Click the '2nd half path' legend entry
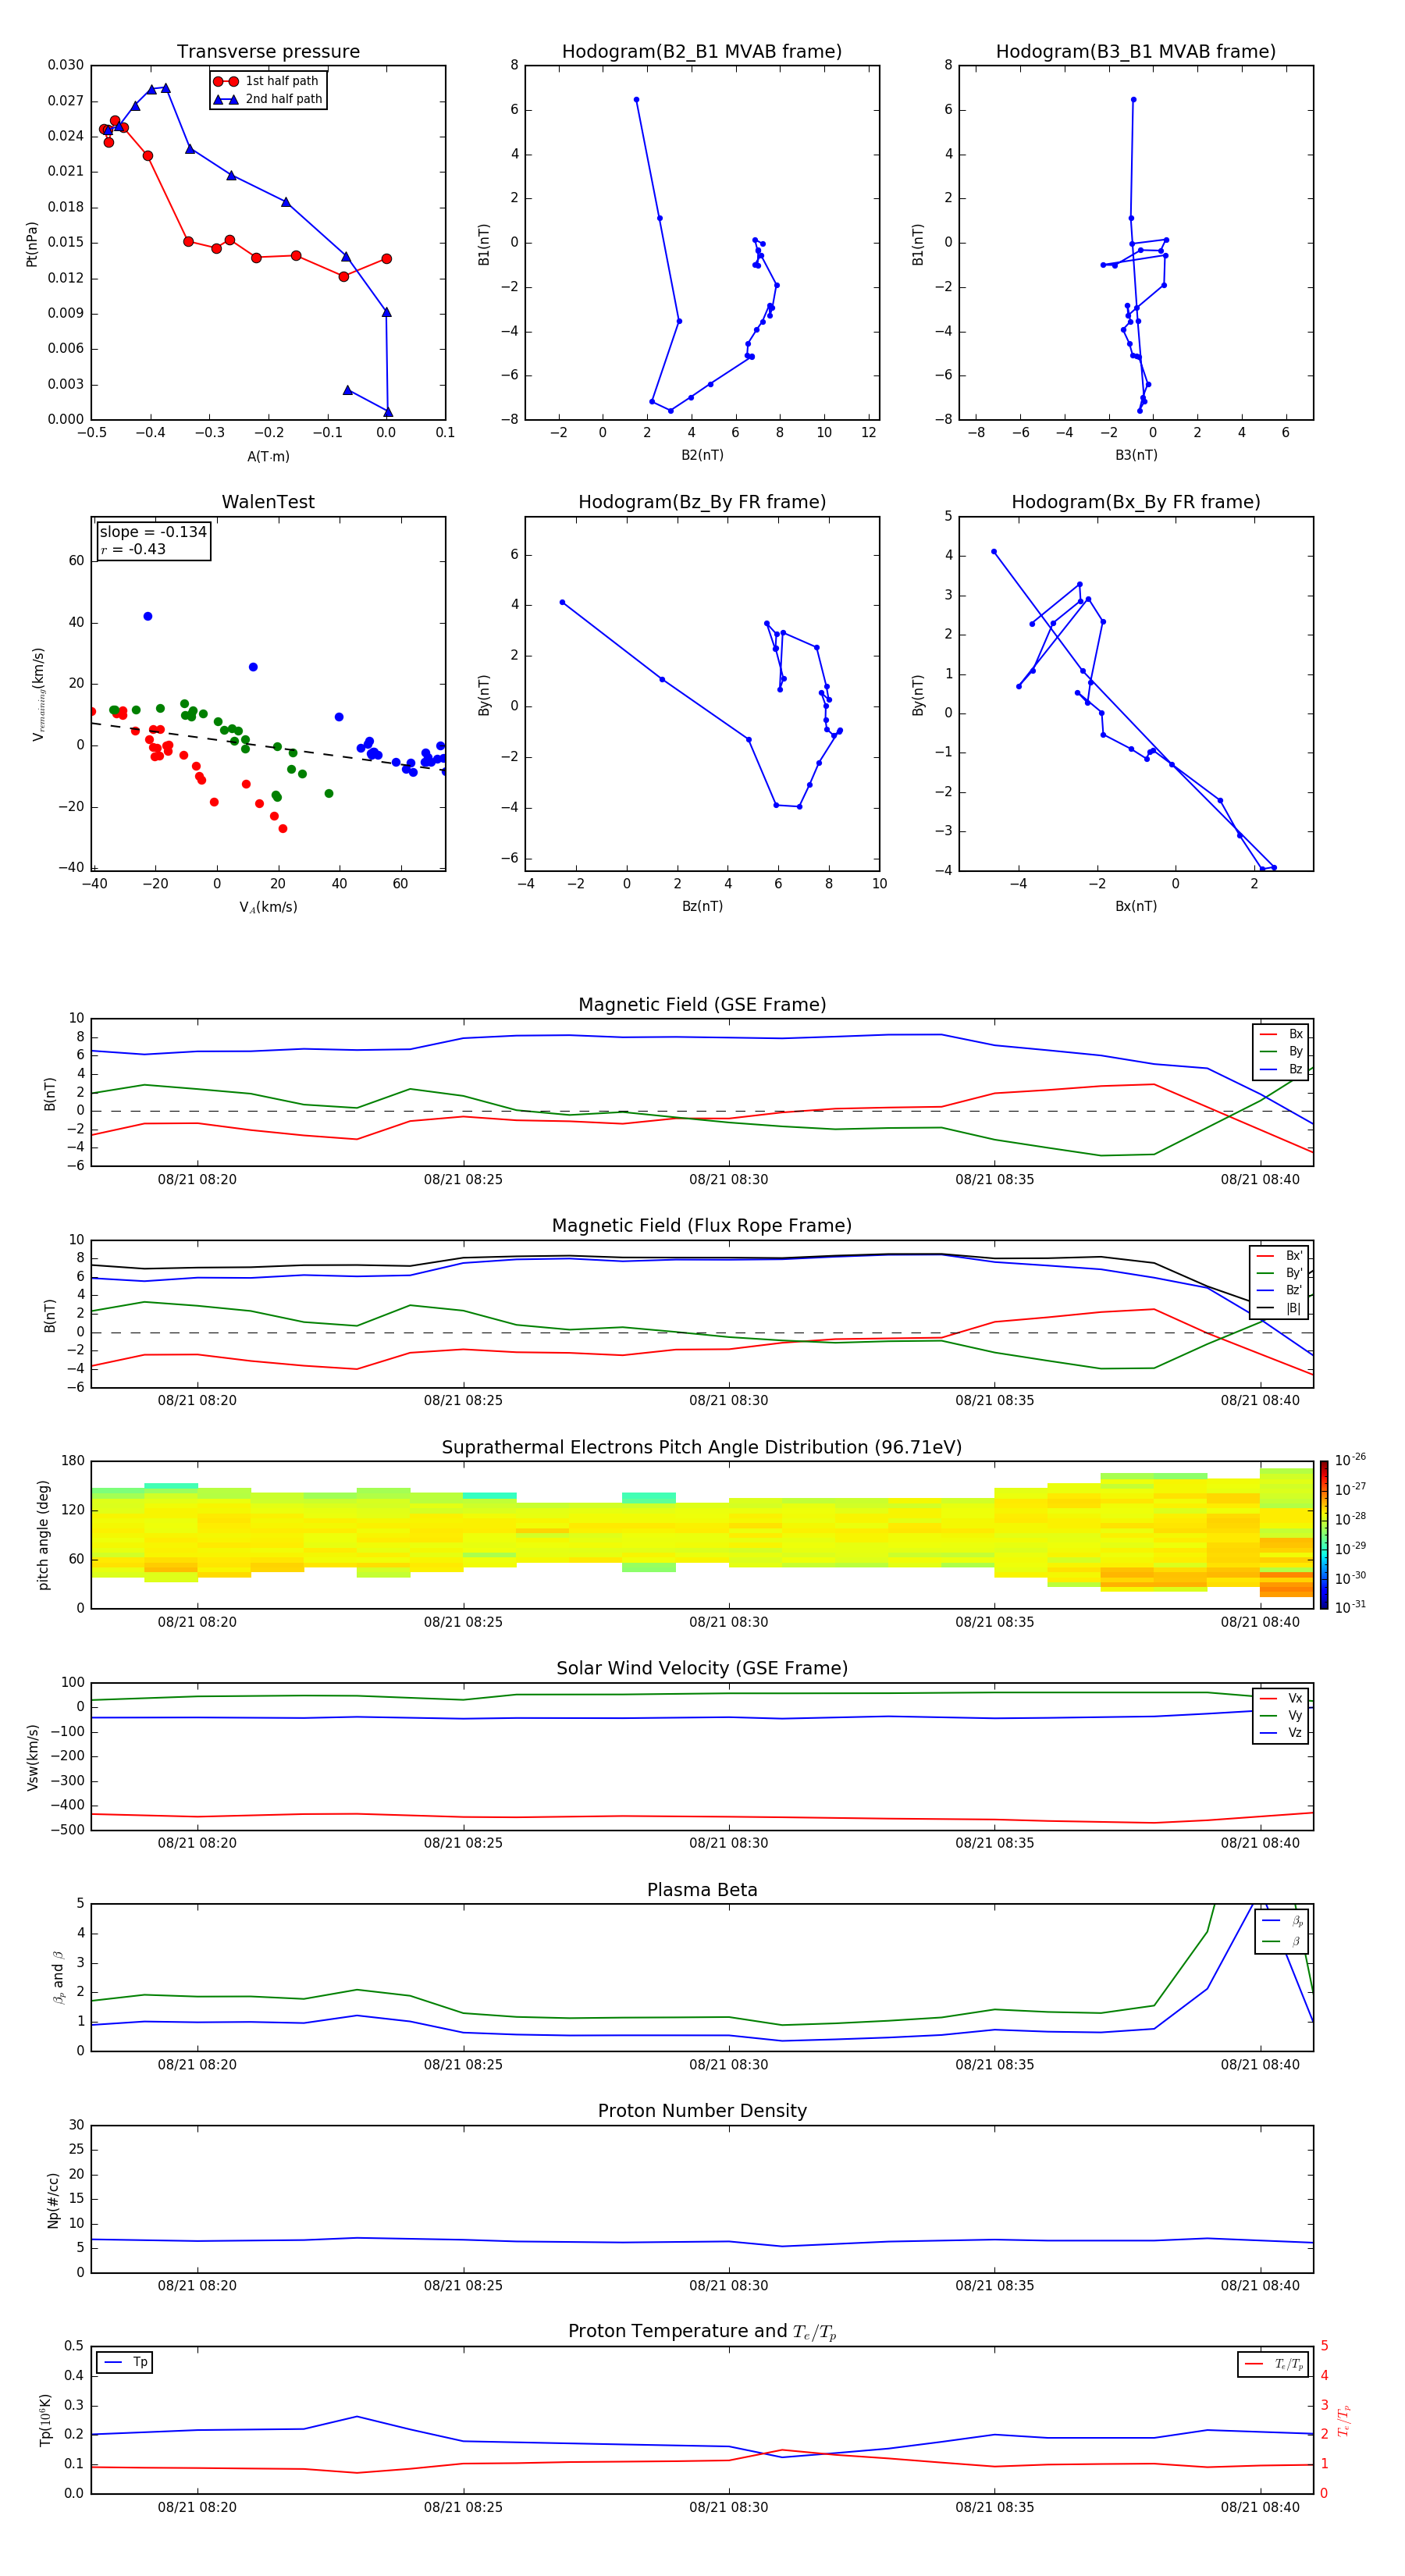Viewport: 1405px width, 2576px height. tap(268, 99)
